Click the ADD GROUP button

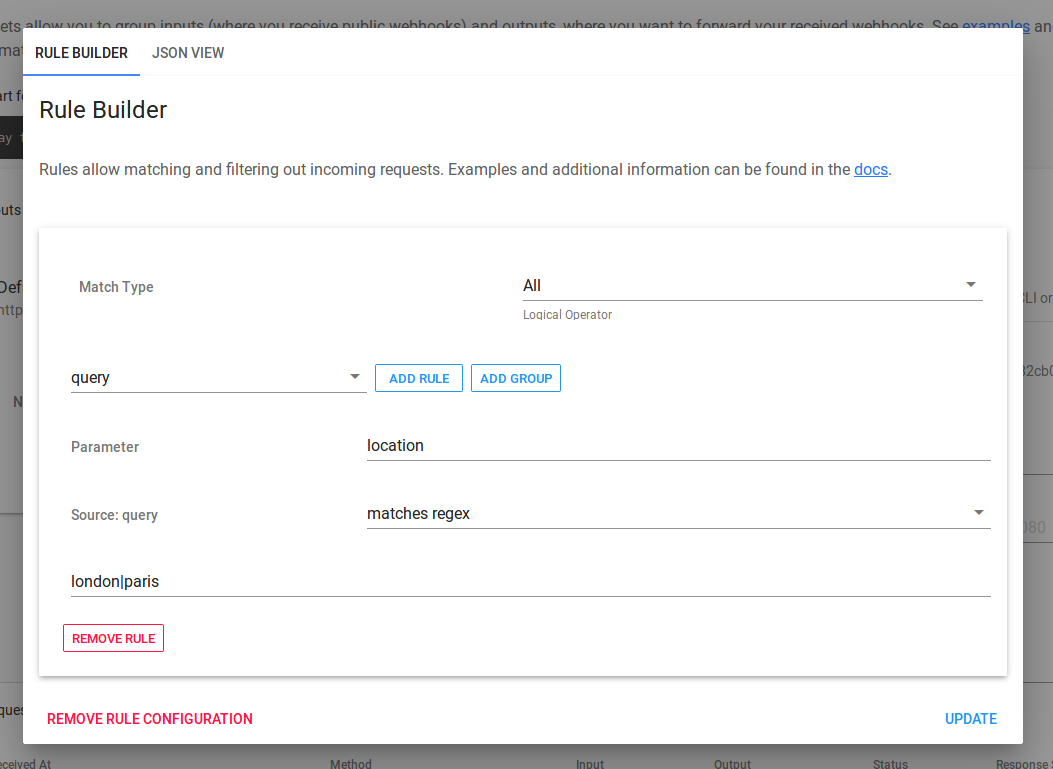[515, 378]
